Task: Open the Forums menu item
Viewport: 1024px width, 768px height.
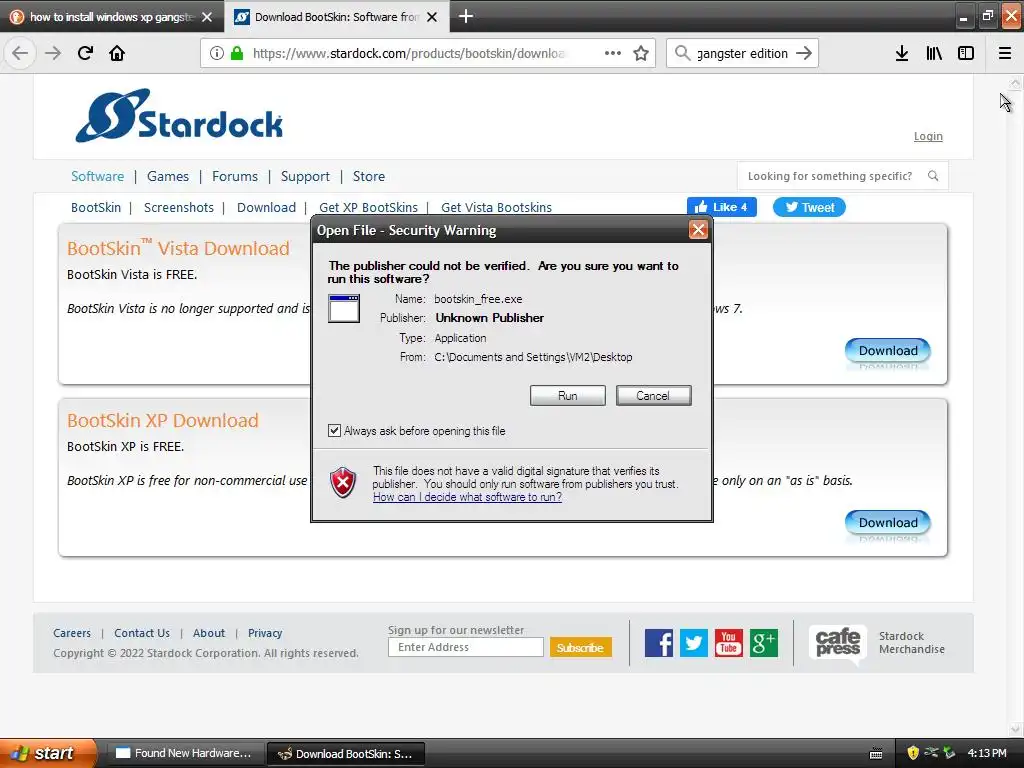Action: 234,176
